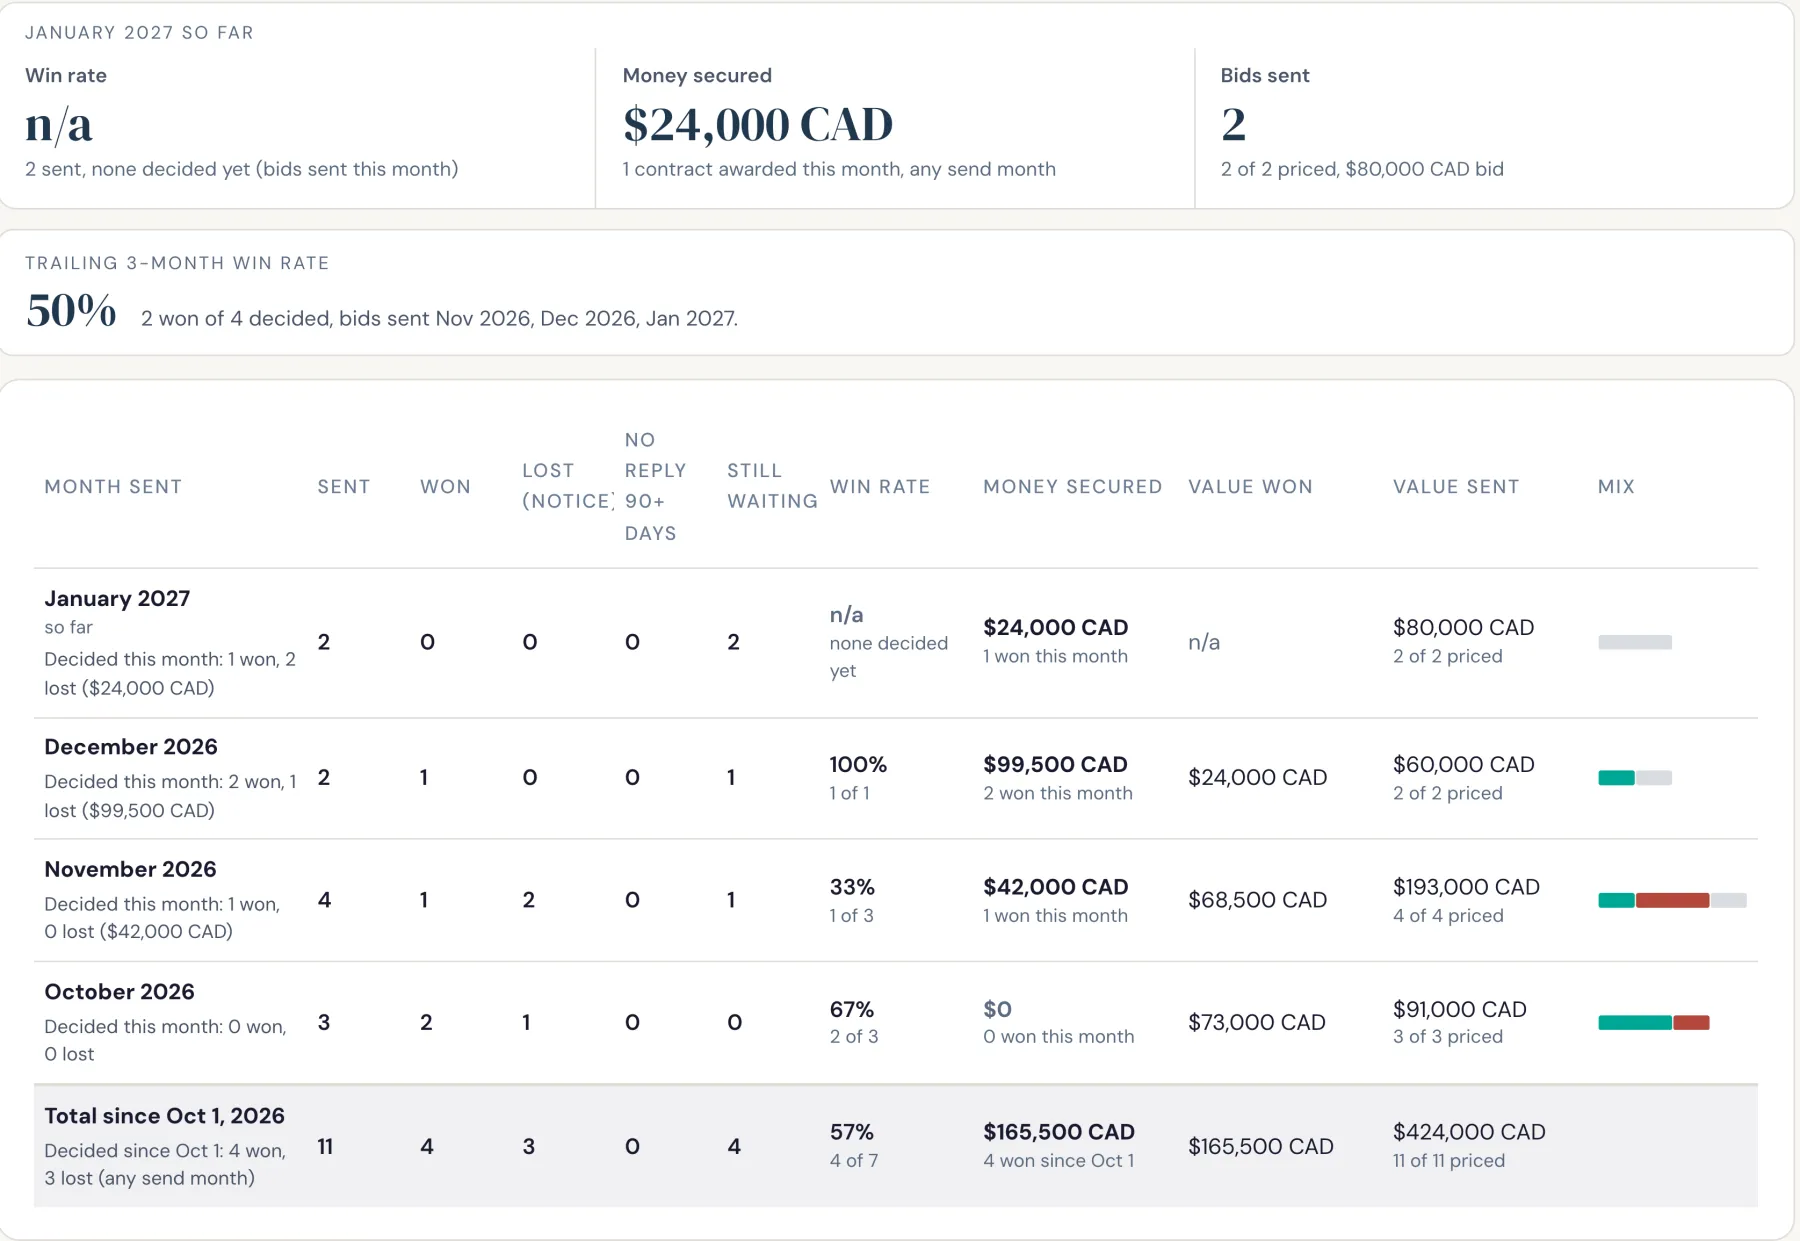This screenshot has width=1800, height=1241.
Task: Click the VALUE SENT column header
Action: coord(1456,487)
